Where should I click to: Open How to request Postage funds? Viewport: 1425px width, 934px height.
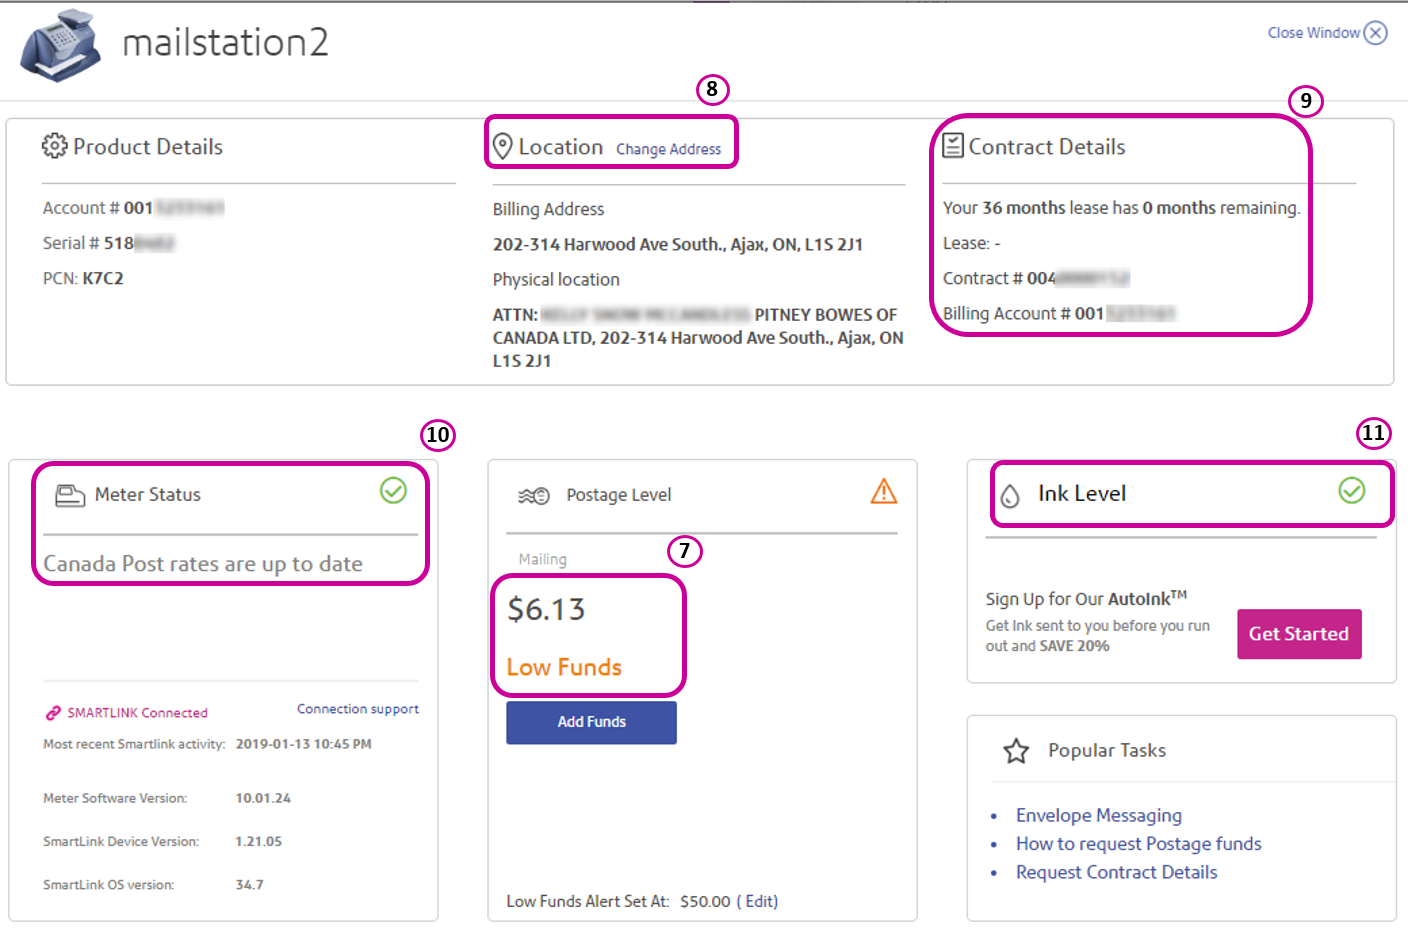point(1138,844)
